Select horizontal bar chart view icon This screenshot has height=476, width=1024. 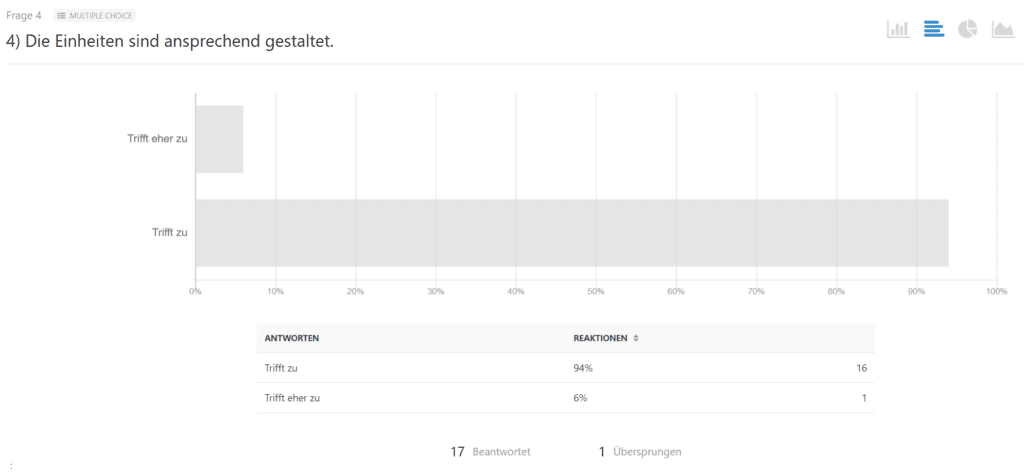(934, 29)
